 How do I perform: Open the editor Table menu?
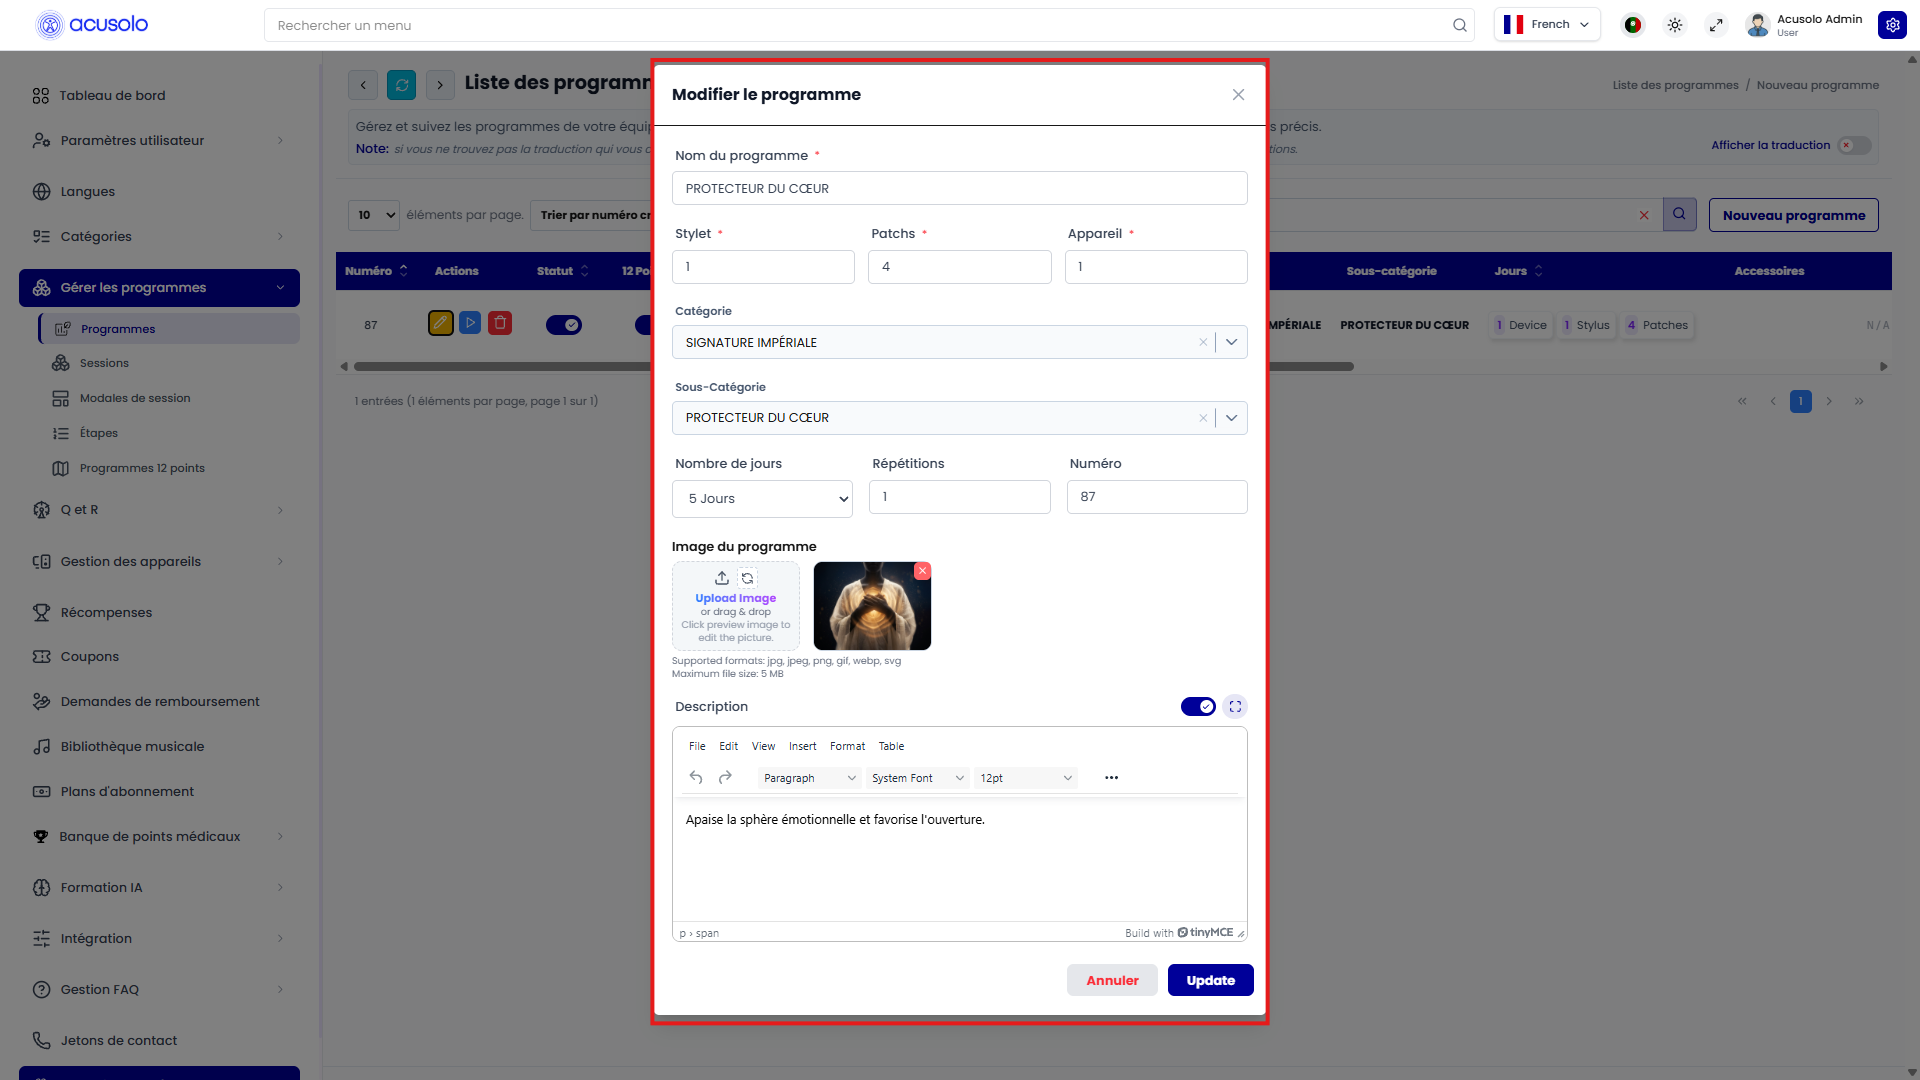pyautogui.click(x=891, y=746)
